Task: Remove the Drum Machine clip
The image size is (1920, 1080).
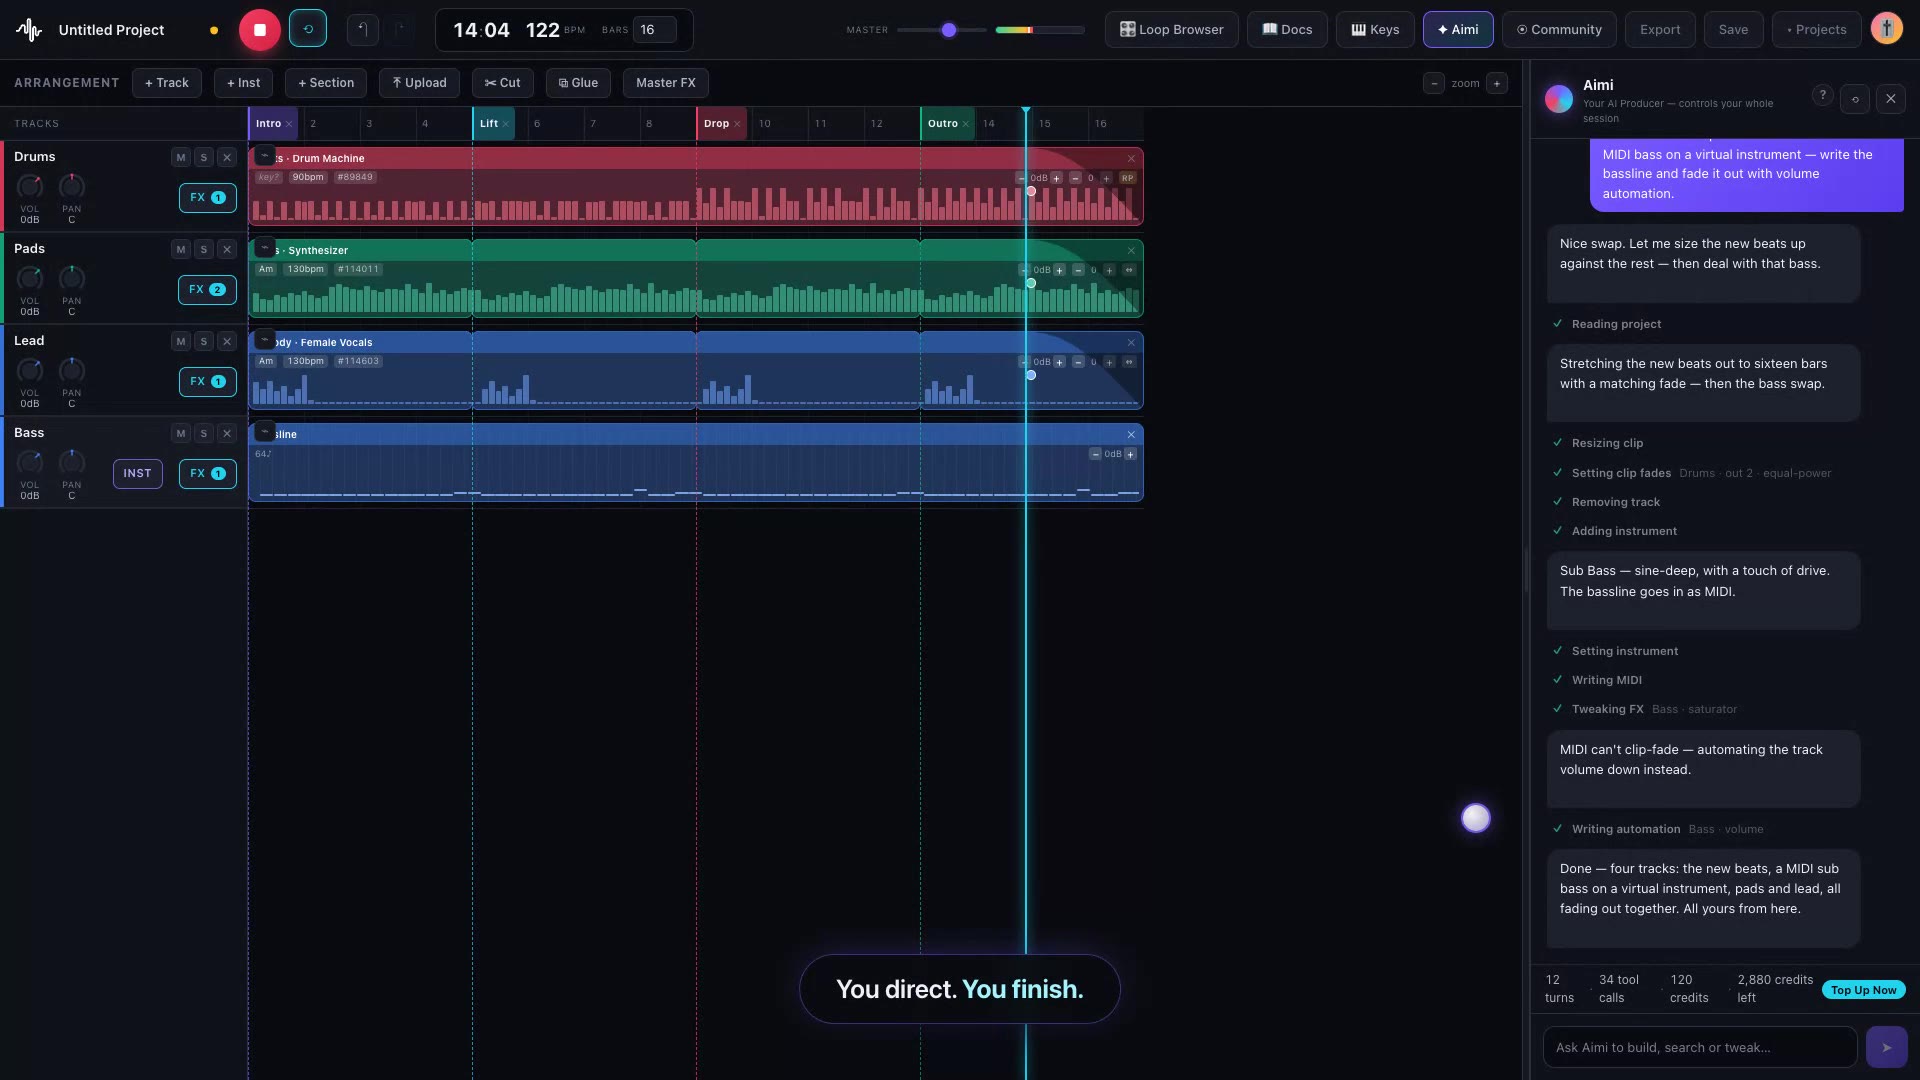Action: click(1131, 159)
